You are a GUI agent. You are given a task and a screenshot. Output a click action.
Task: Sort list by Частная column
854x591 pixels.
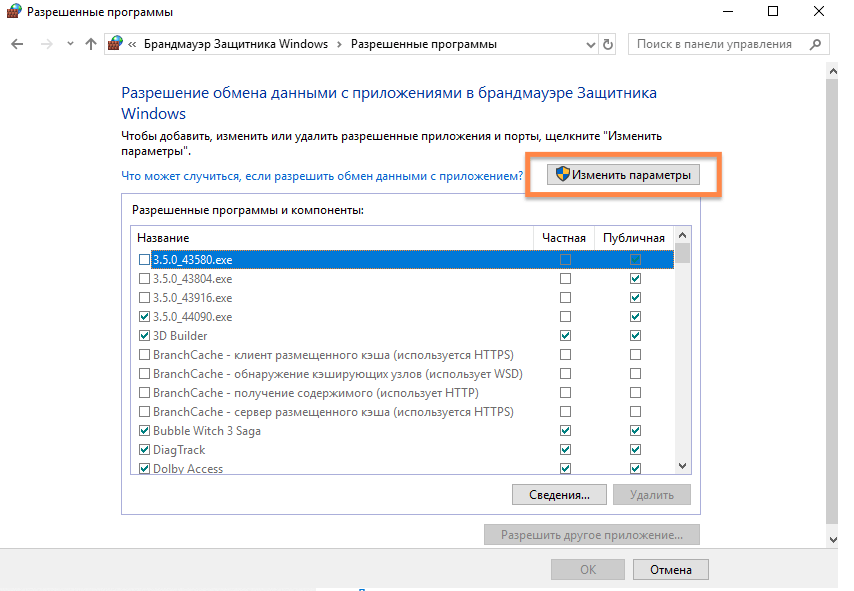[x=564, y=238]
